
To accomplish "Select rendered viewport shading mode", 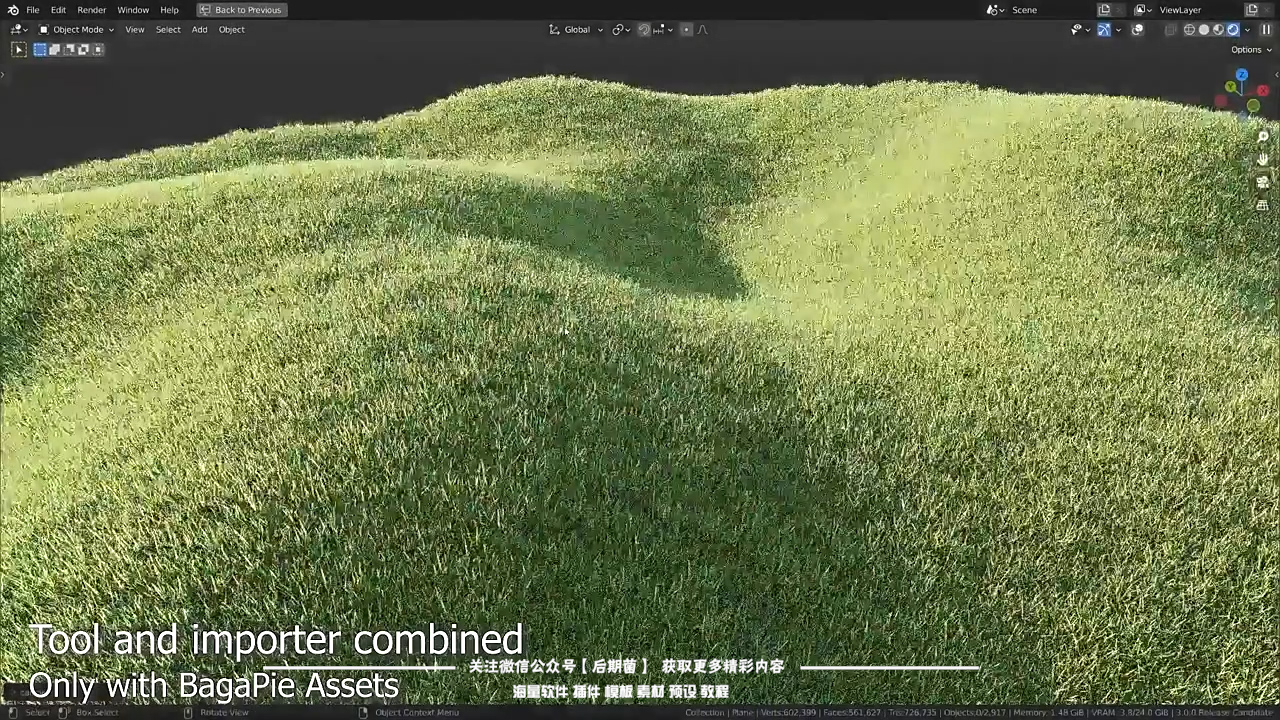I will pyautogui.click(x=1233, y=30).
